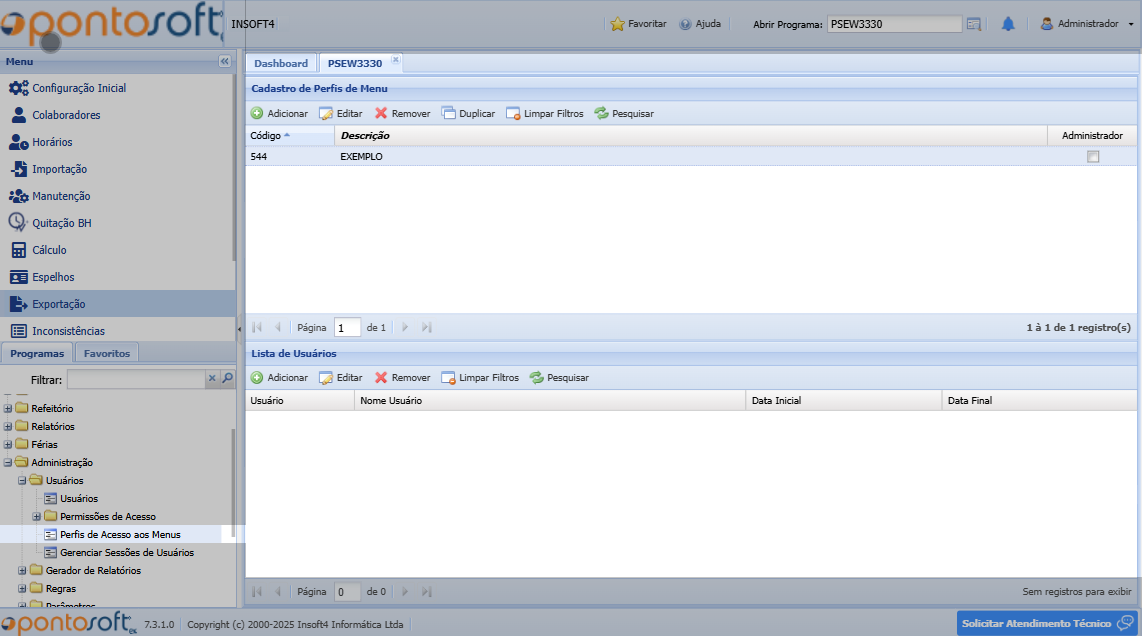Collapse the Administração folder in the tree
The width and height of the screenshot is (1142, 636).
[x=8, y=463]
